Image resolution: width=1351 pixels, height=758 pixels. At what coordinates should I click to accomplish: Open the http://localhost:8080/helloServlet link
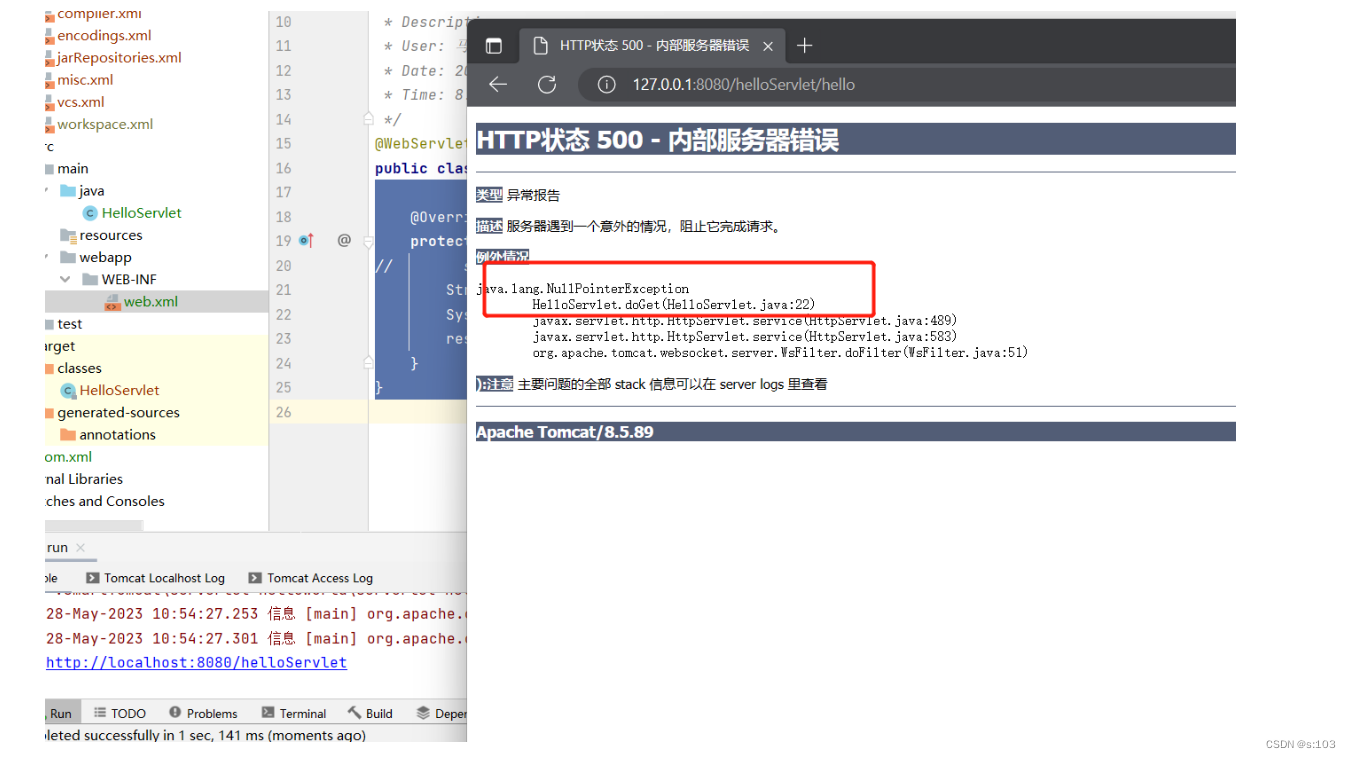196,662
